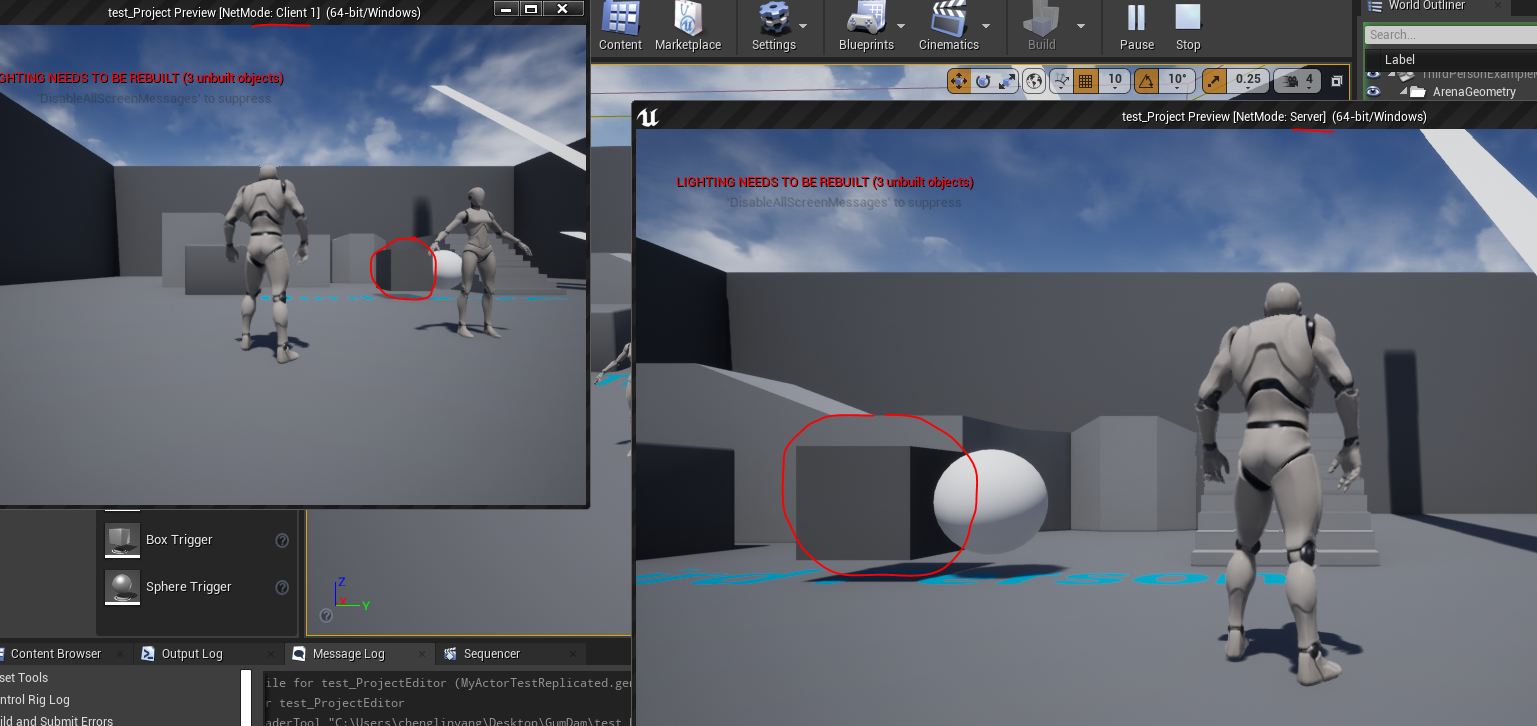1537x726 pixels.
Task: Select the Translate tool in viewport toolbar
Action: pos(958,80)
